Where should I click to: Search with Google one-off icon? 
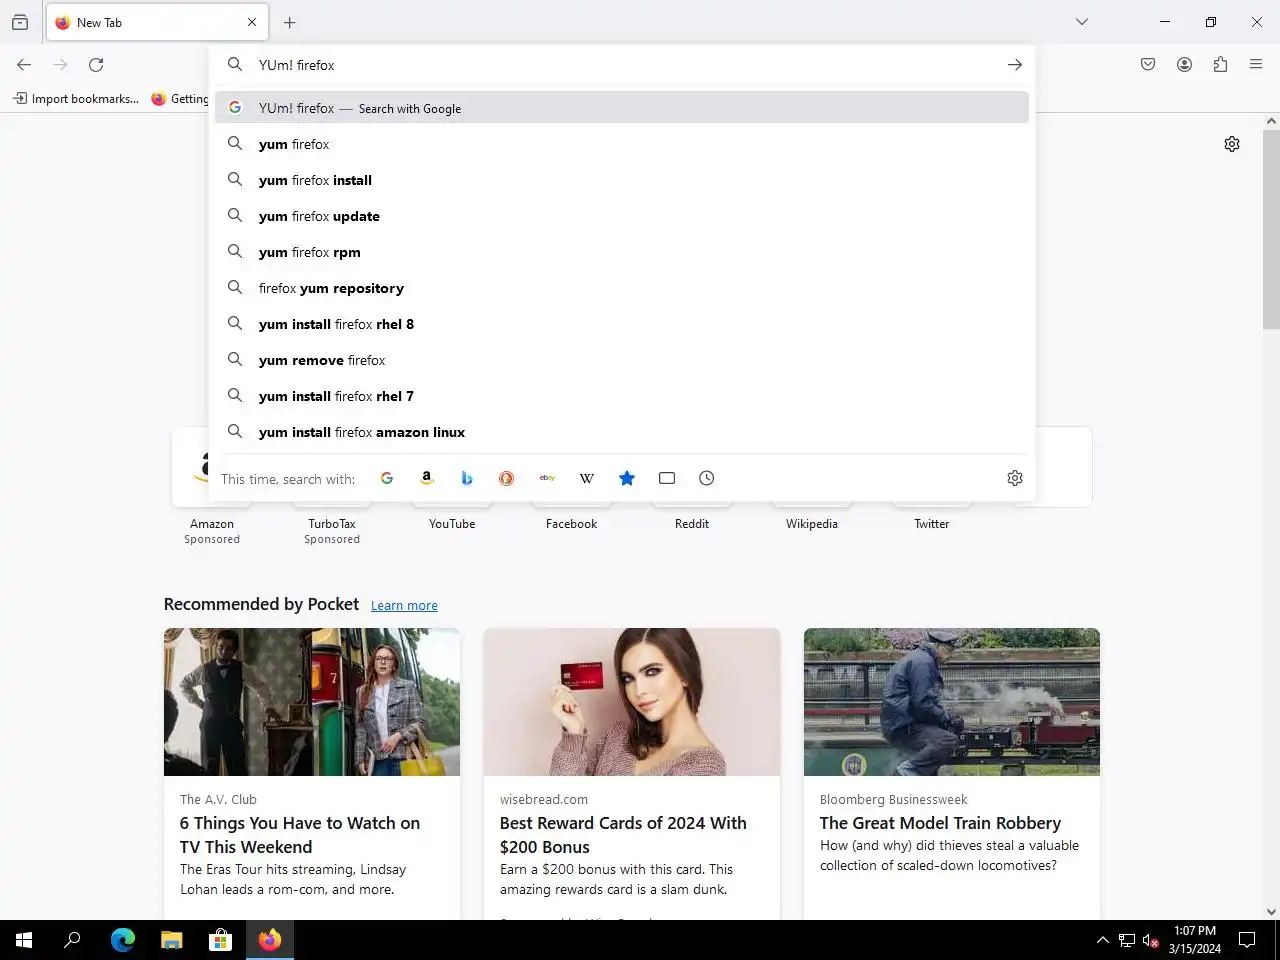(387, 478)
